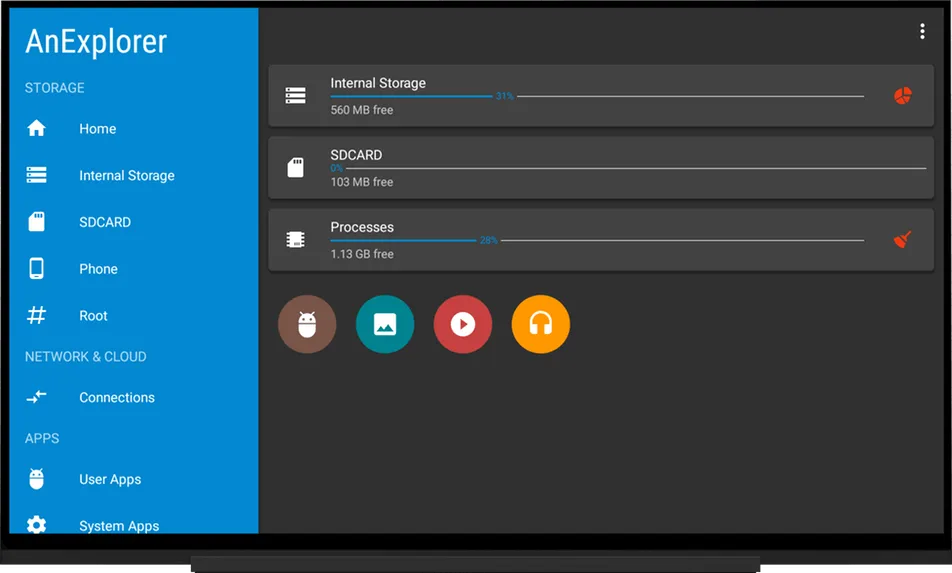This screenshot has height=573, width=952.
Task: Open the SDCARD card title
Action: coord(356,155)
